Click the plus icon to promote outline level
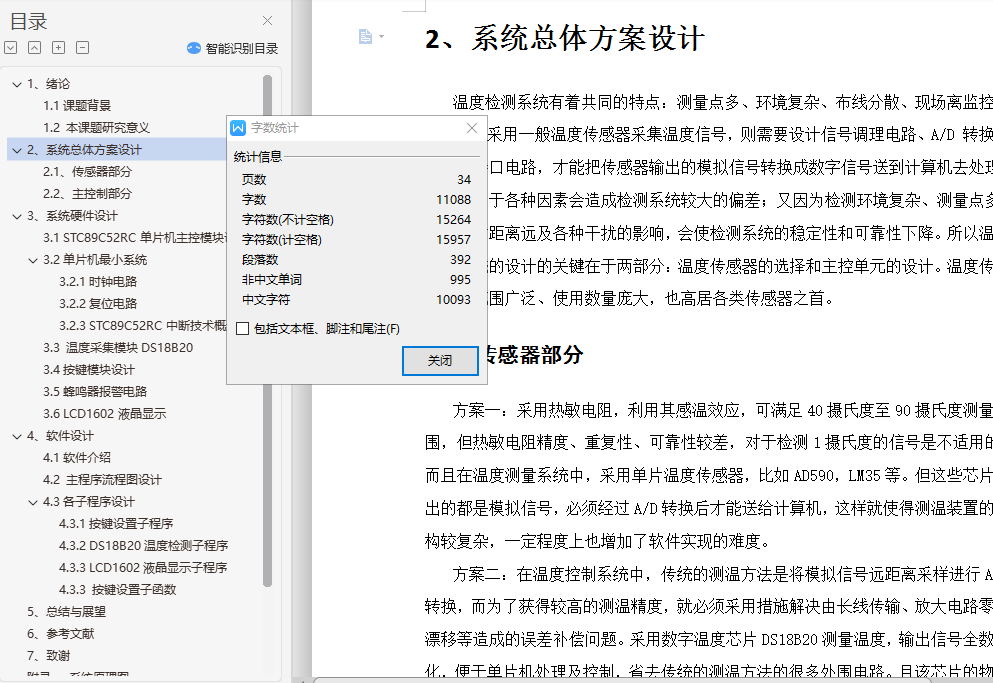The height and width of the screenshot is (683, 993). [x=58, y=48]
